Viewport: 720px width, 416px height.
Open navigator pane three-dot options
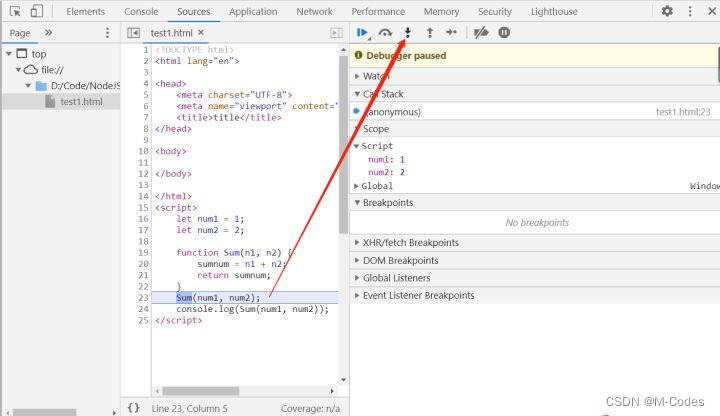pos(107,33)
